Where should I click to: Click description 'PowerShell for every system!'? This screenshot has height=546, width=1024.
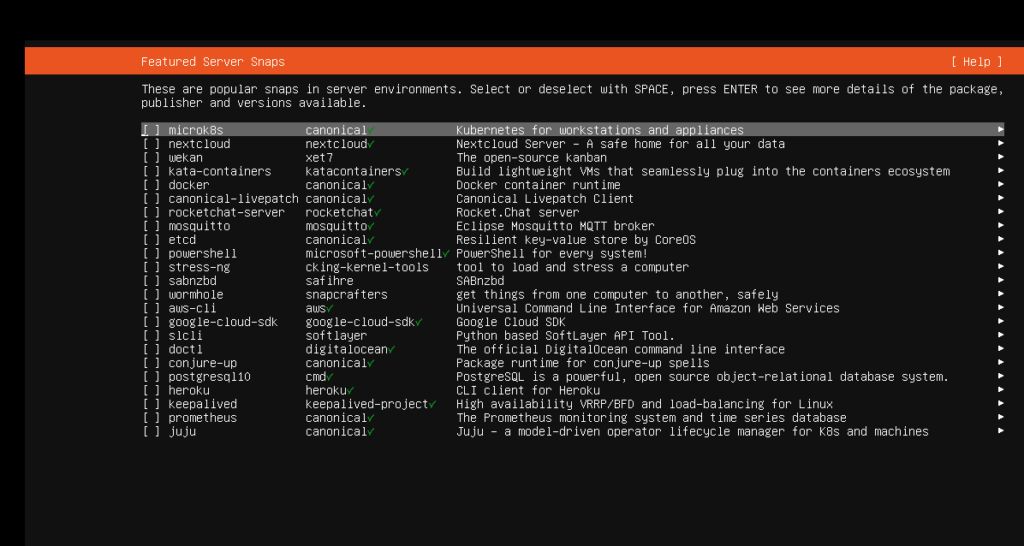(552, 253)
